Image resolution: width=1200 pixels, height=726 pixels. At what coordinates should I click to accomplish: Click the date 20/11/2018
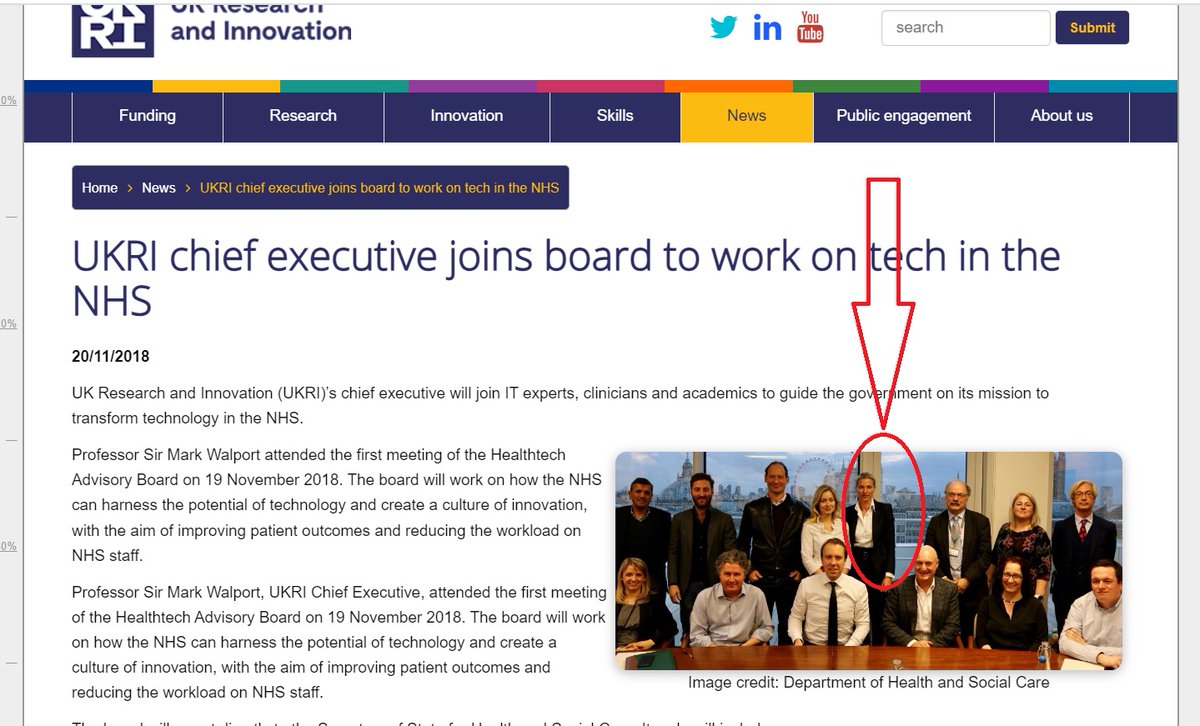point(111,356)
